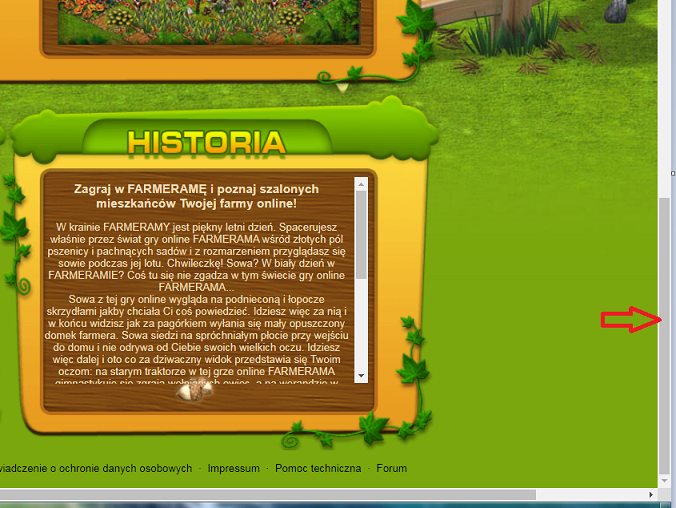Screen dimensions: 676x508
Task: Click the line 'domek farmera. Sowa siedzi na spróchniałym'
Action: tap(196, 336)
